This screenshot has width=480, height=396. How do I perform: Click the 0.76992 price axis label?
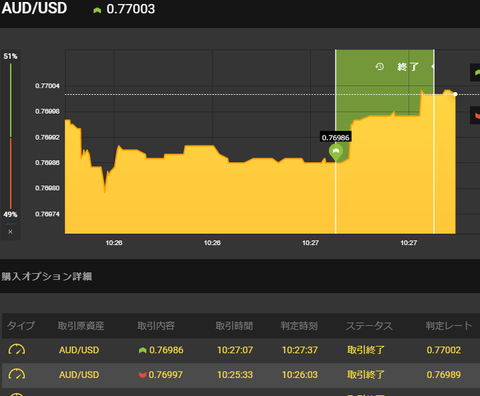47,137
